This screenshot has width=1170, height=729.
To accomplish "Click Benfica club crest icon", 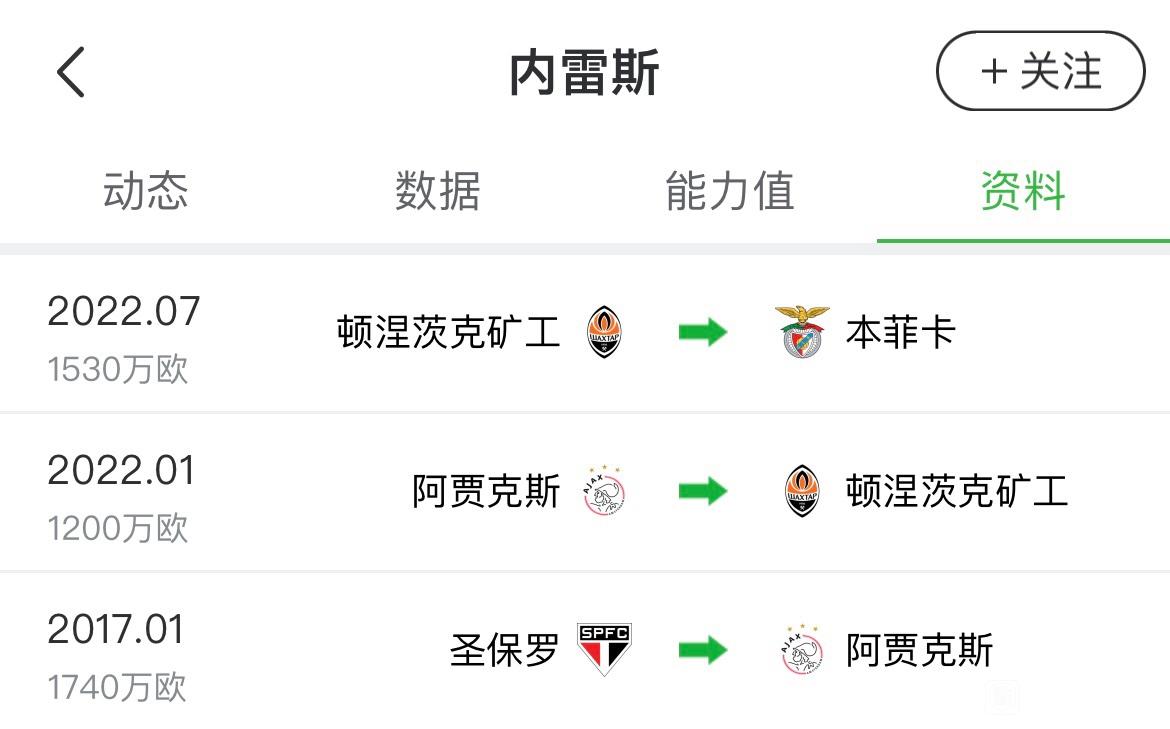I will click(x=802, y=332).
